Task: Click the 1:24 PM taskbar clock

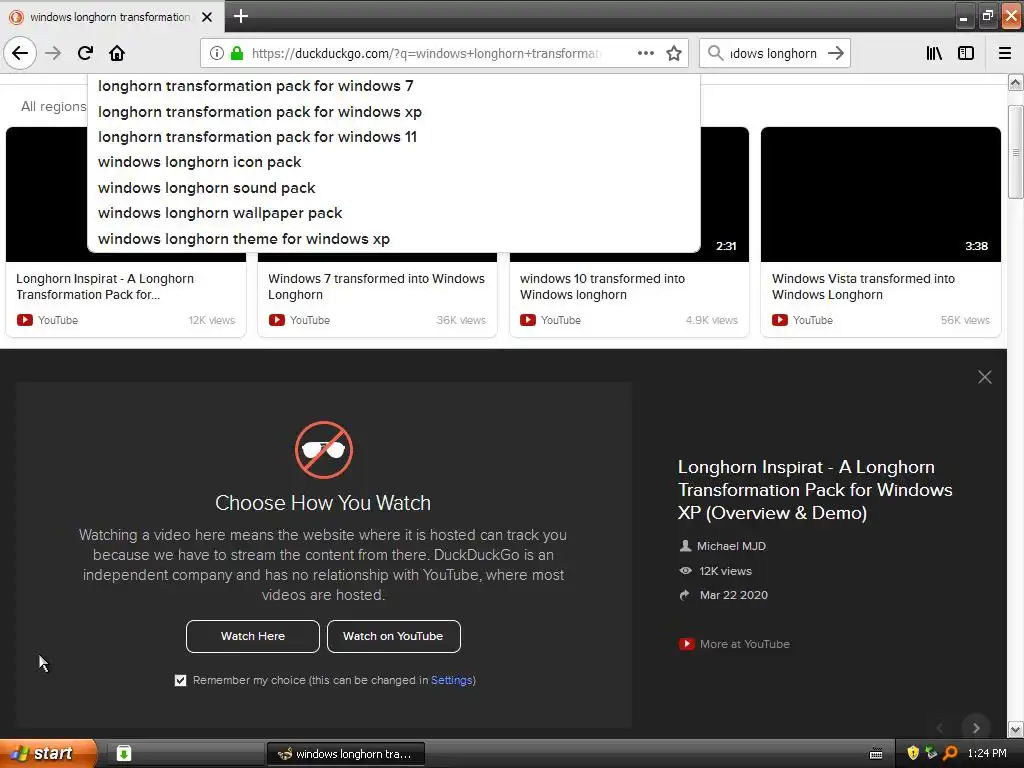Action: click(x=987, y=754)
